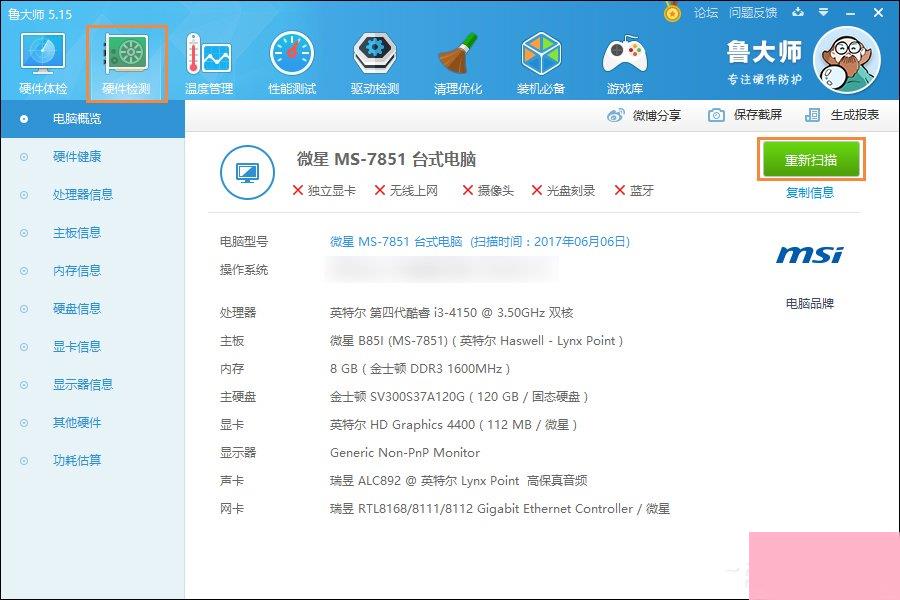Click disk value 金士顿 SV300S37A120G
This screenshot has height=600, width=900.
(459, 397)
